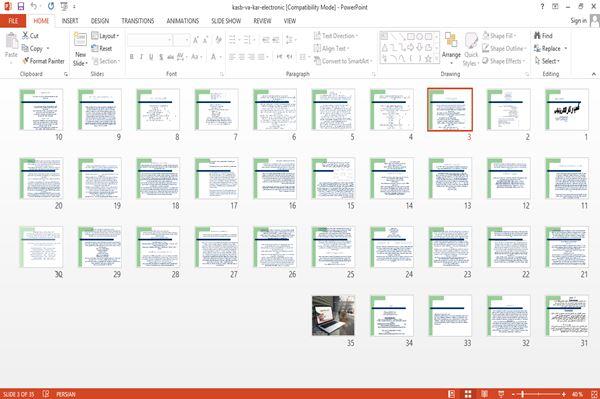
Task: Click the Undo arrow in the title bar
Action: point(34,6)
